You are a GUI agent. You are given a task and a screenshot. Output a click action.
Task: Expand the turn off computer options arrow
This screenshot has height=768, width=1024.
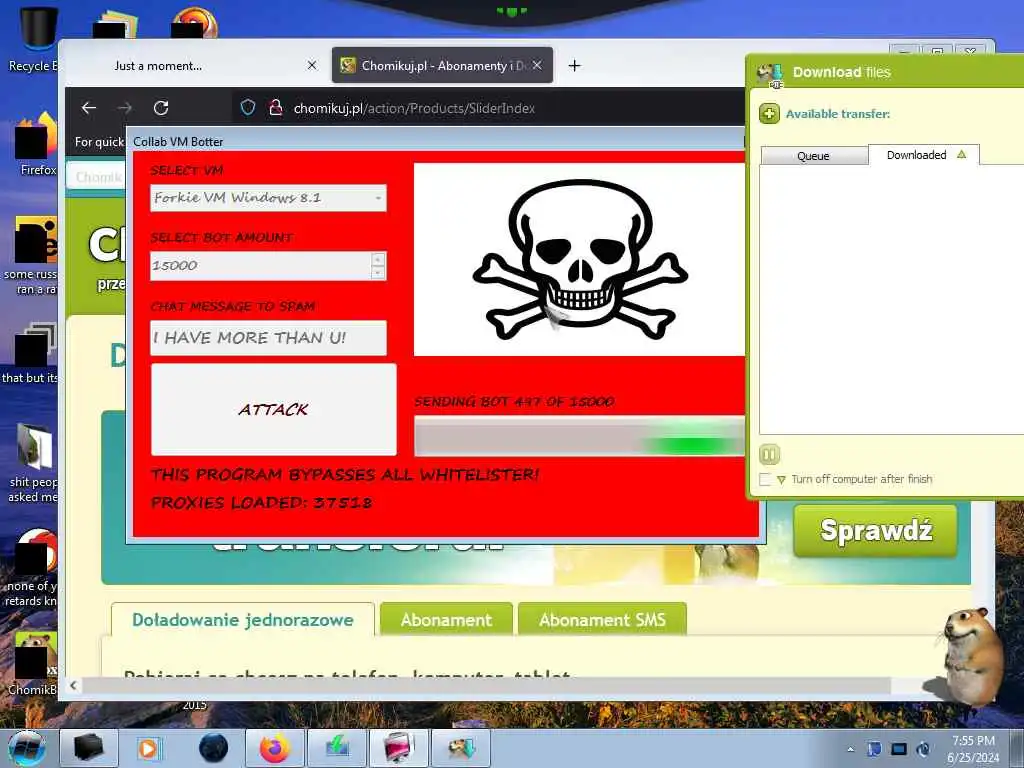(781, 480)
